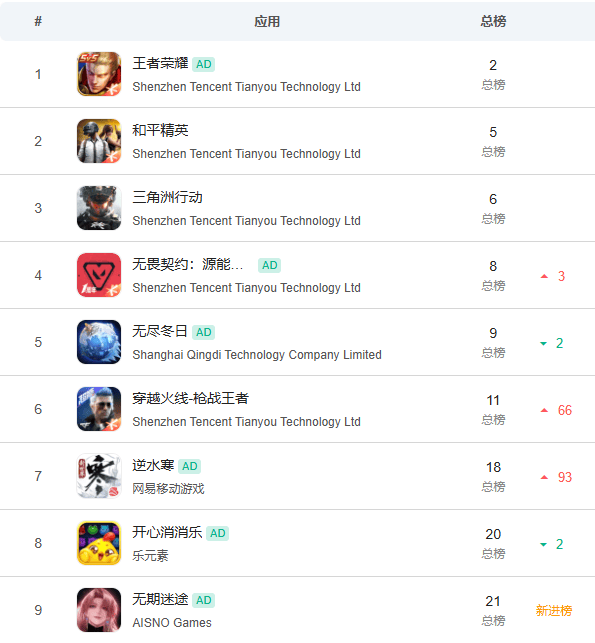
Task: Click the 新进榜 label on row nine
Action: 554,611
